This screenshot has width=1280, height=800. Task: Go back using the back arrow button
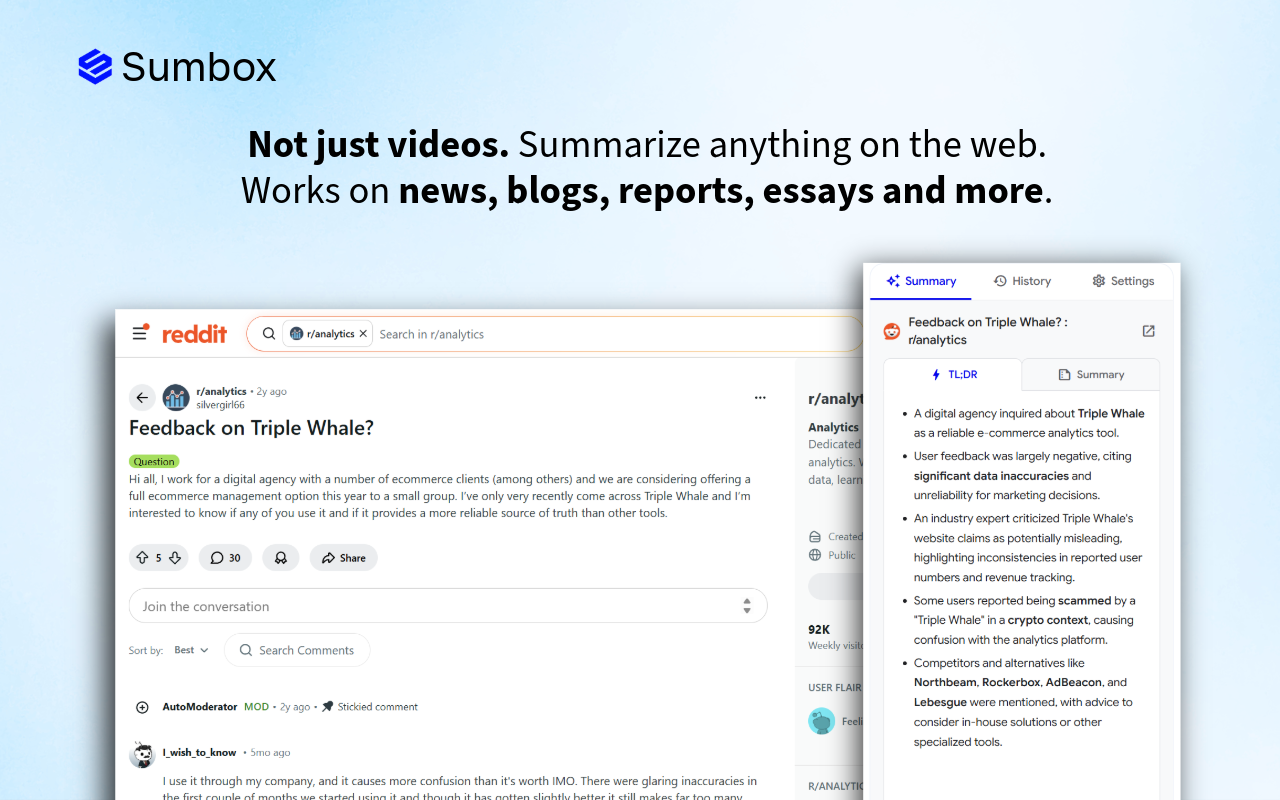tap(142, 398)
